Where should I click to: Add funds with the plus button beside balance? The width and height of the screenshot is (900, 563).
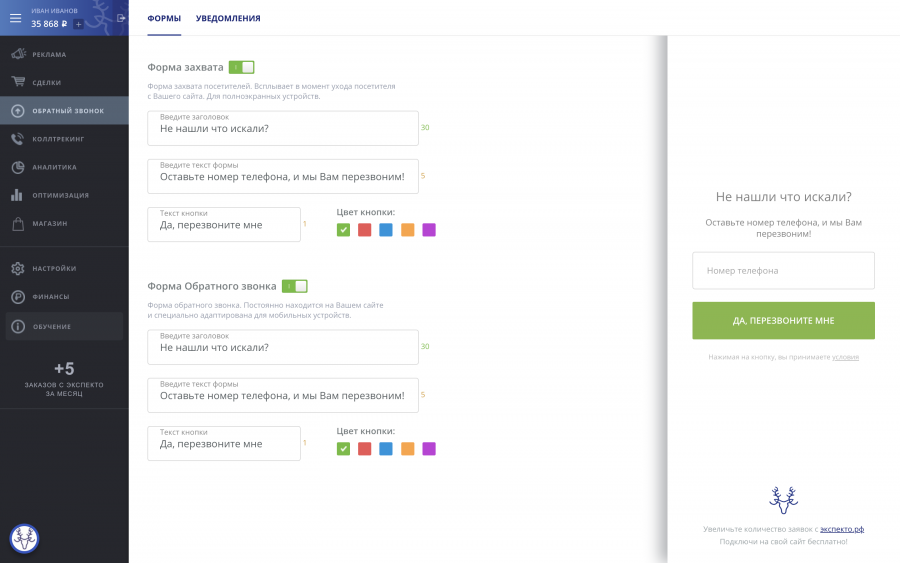point(79,24)
